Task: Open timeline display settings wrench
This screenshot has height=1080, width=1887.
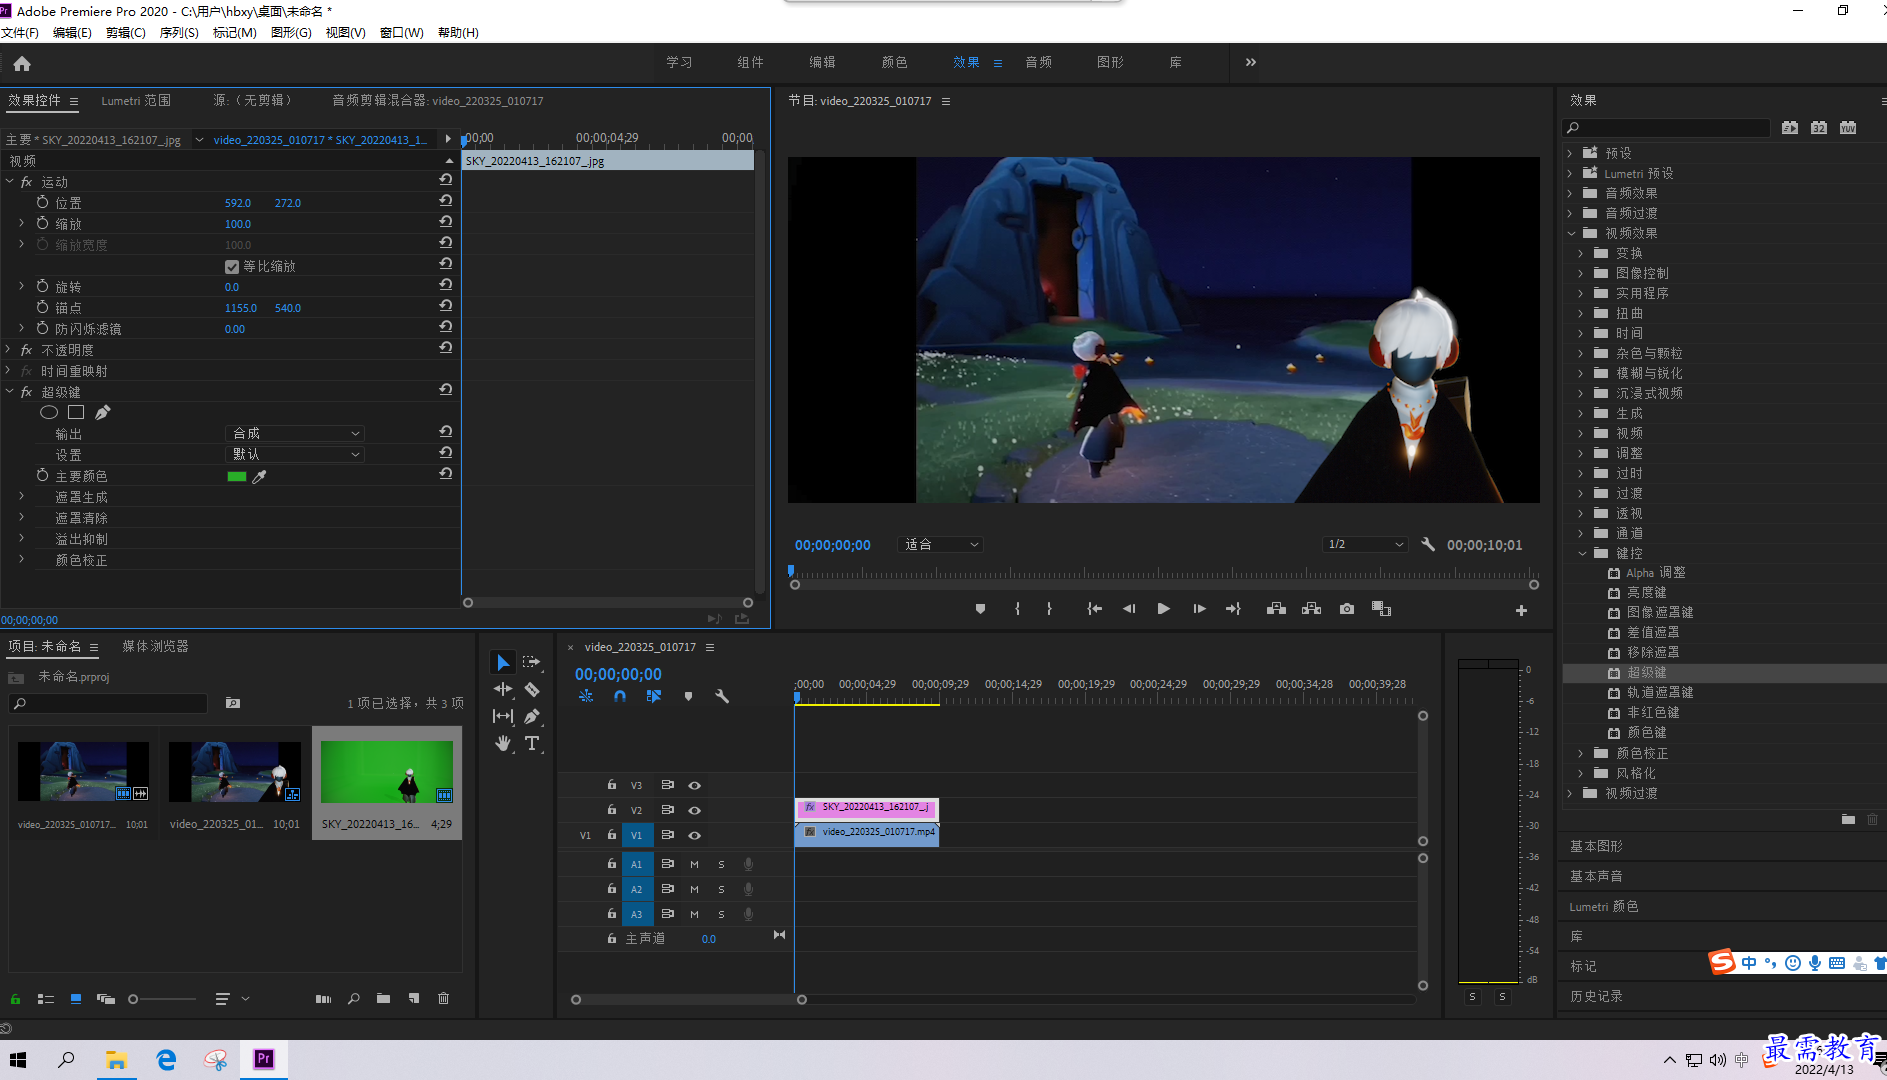Action: click(722, 696)
